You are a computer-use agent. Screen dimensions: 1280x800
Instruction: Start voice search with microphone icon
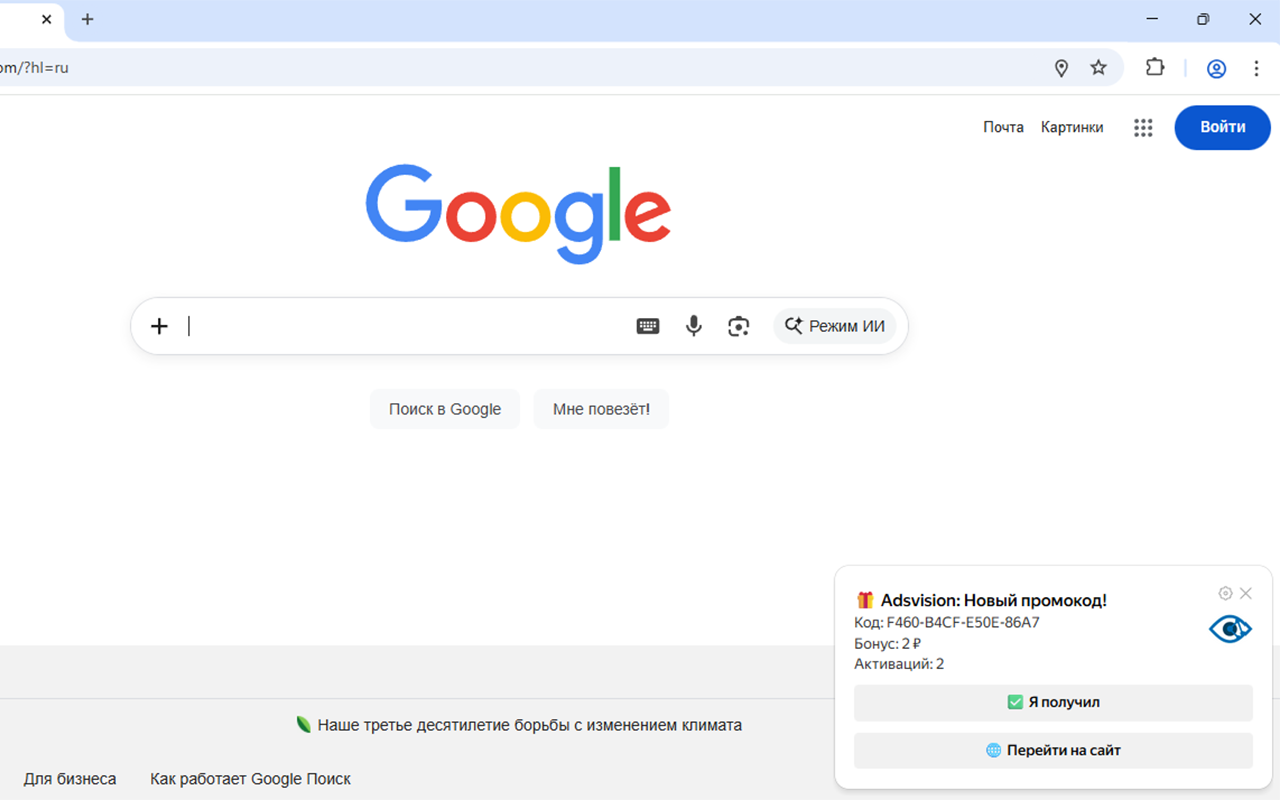click(x=693, y=326)
